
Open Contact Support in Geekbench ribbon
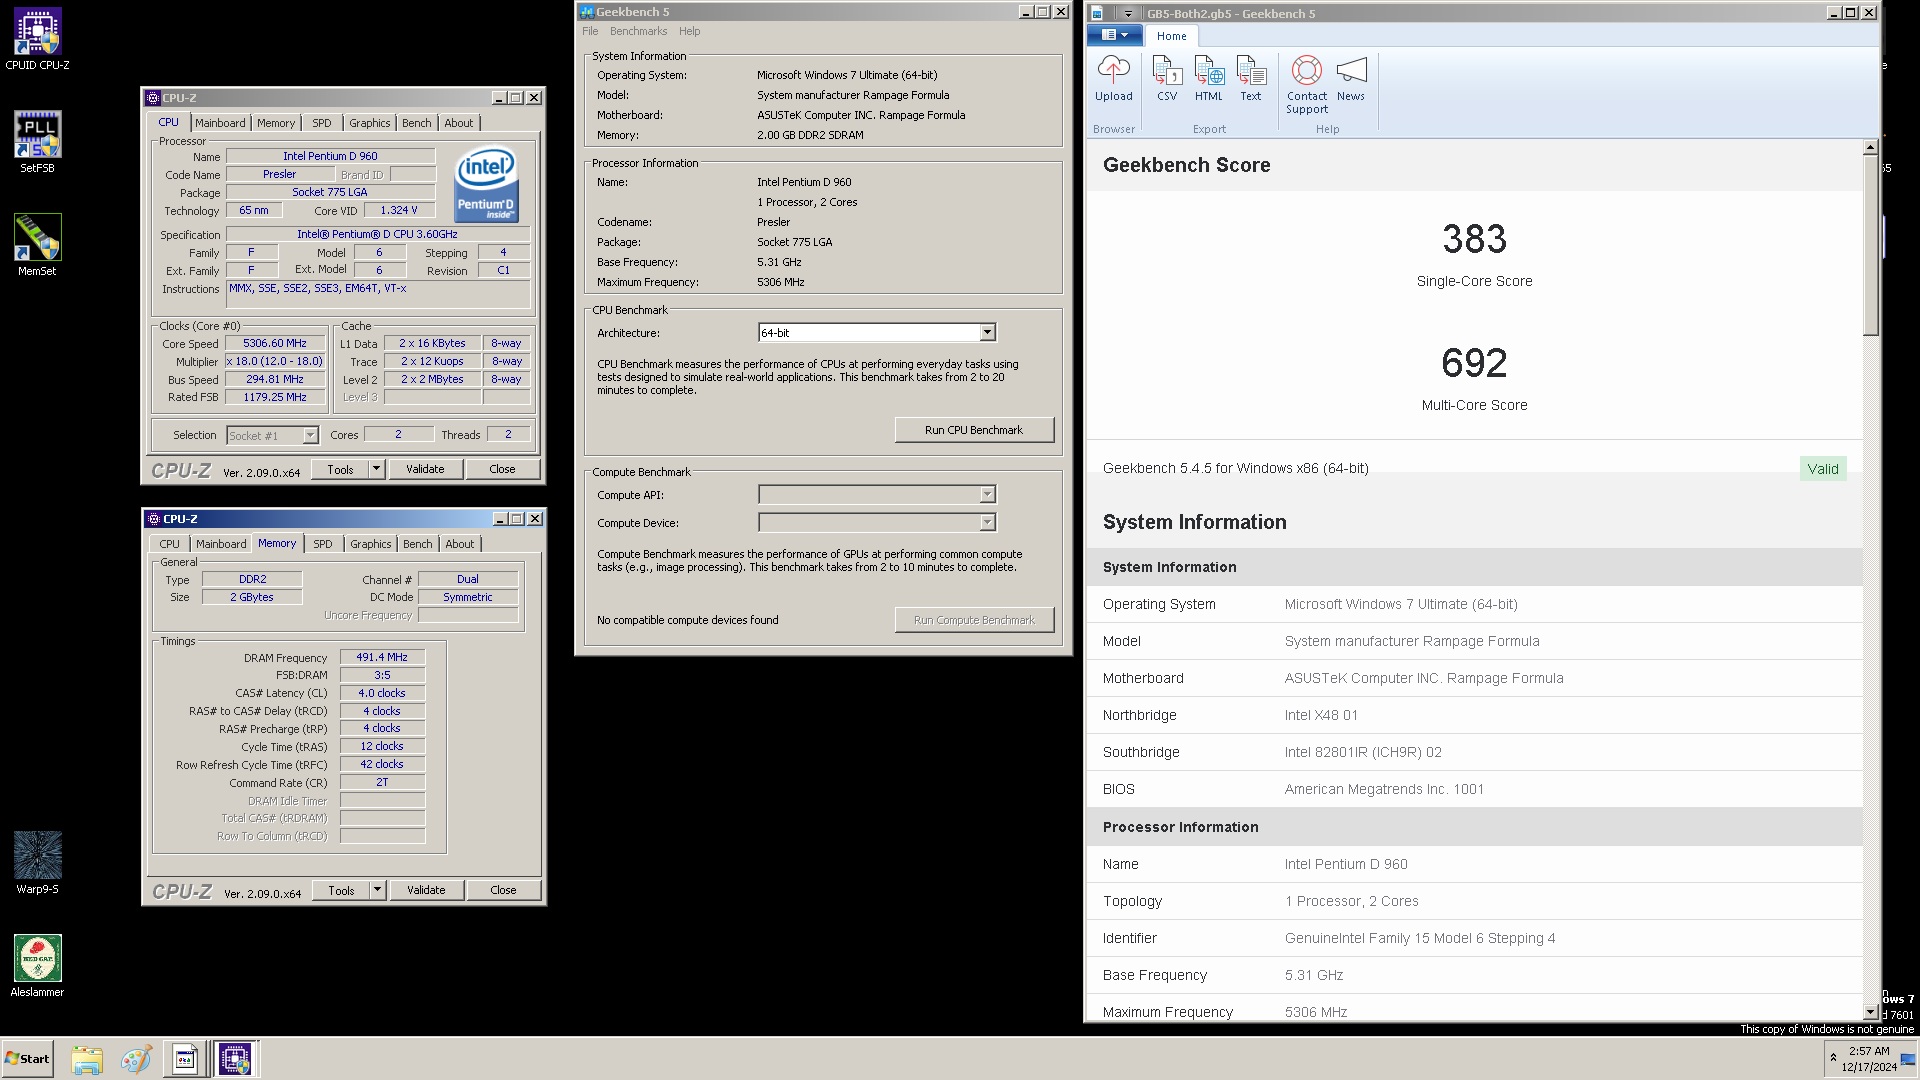click(1307, 85)
